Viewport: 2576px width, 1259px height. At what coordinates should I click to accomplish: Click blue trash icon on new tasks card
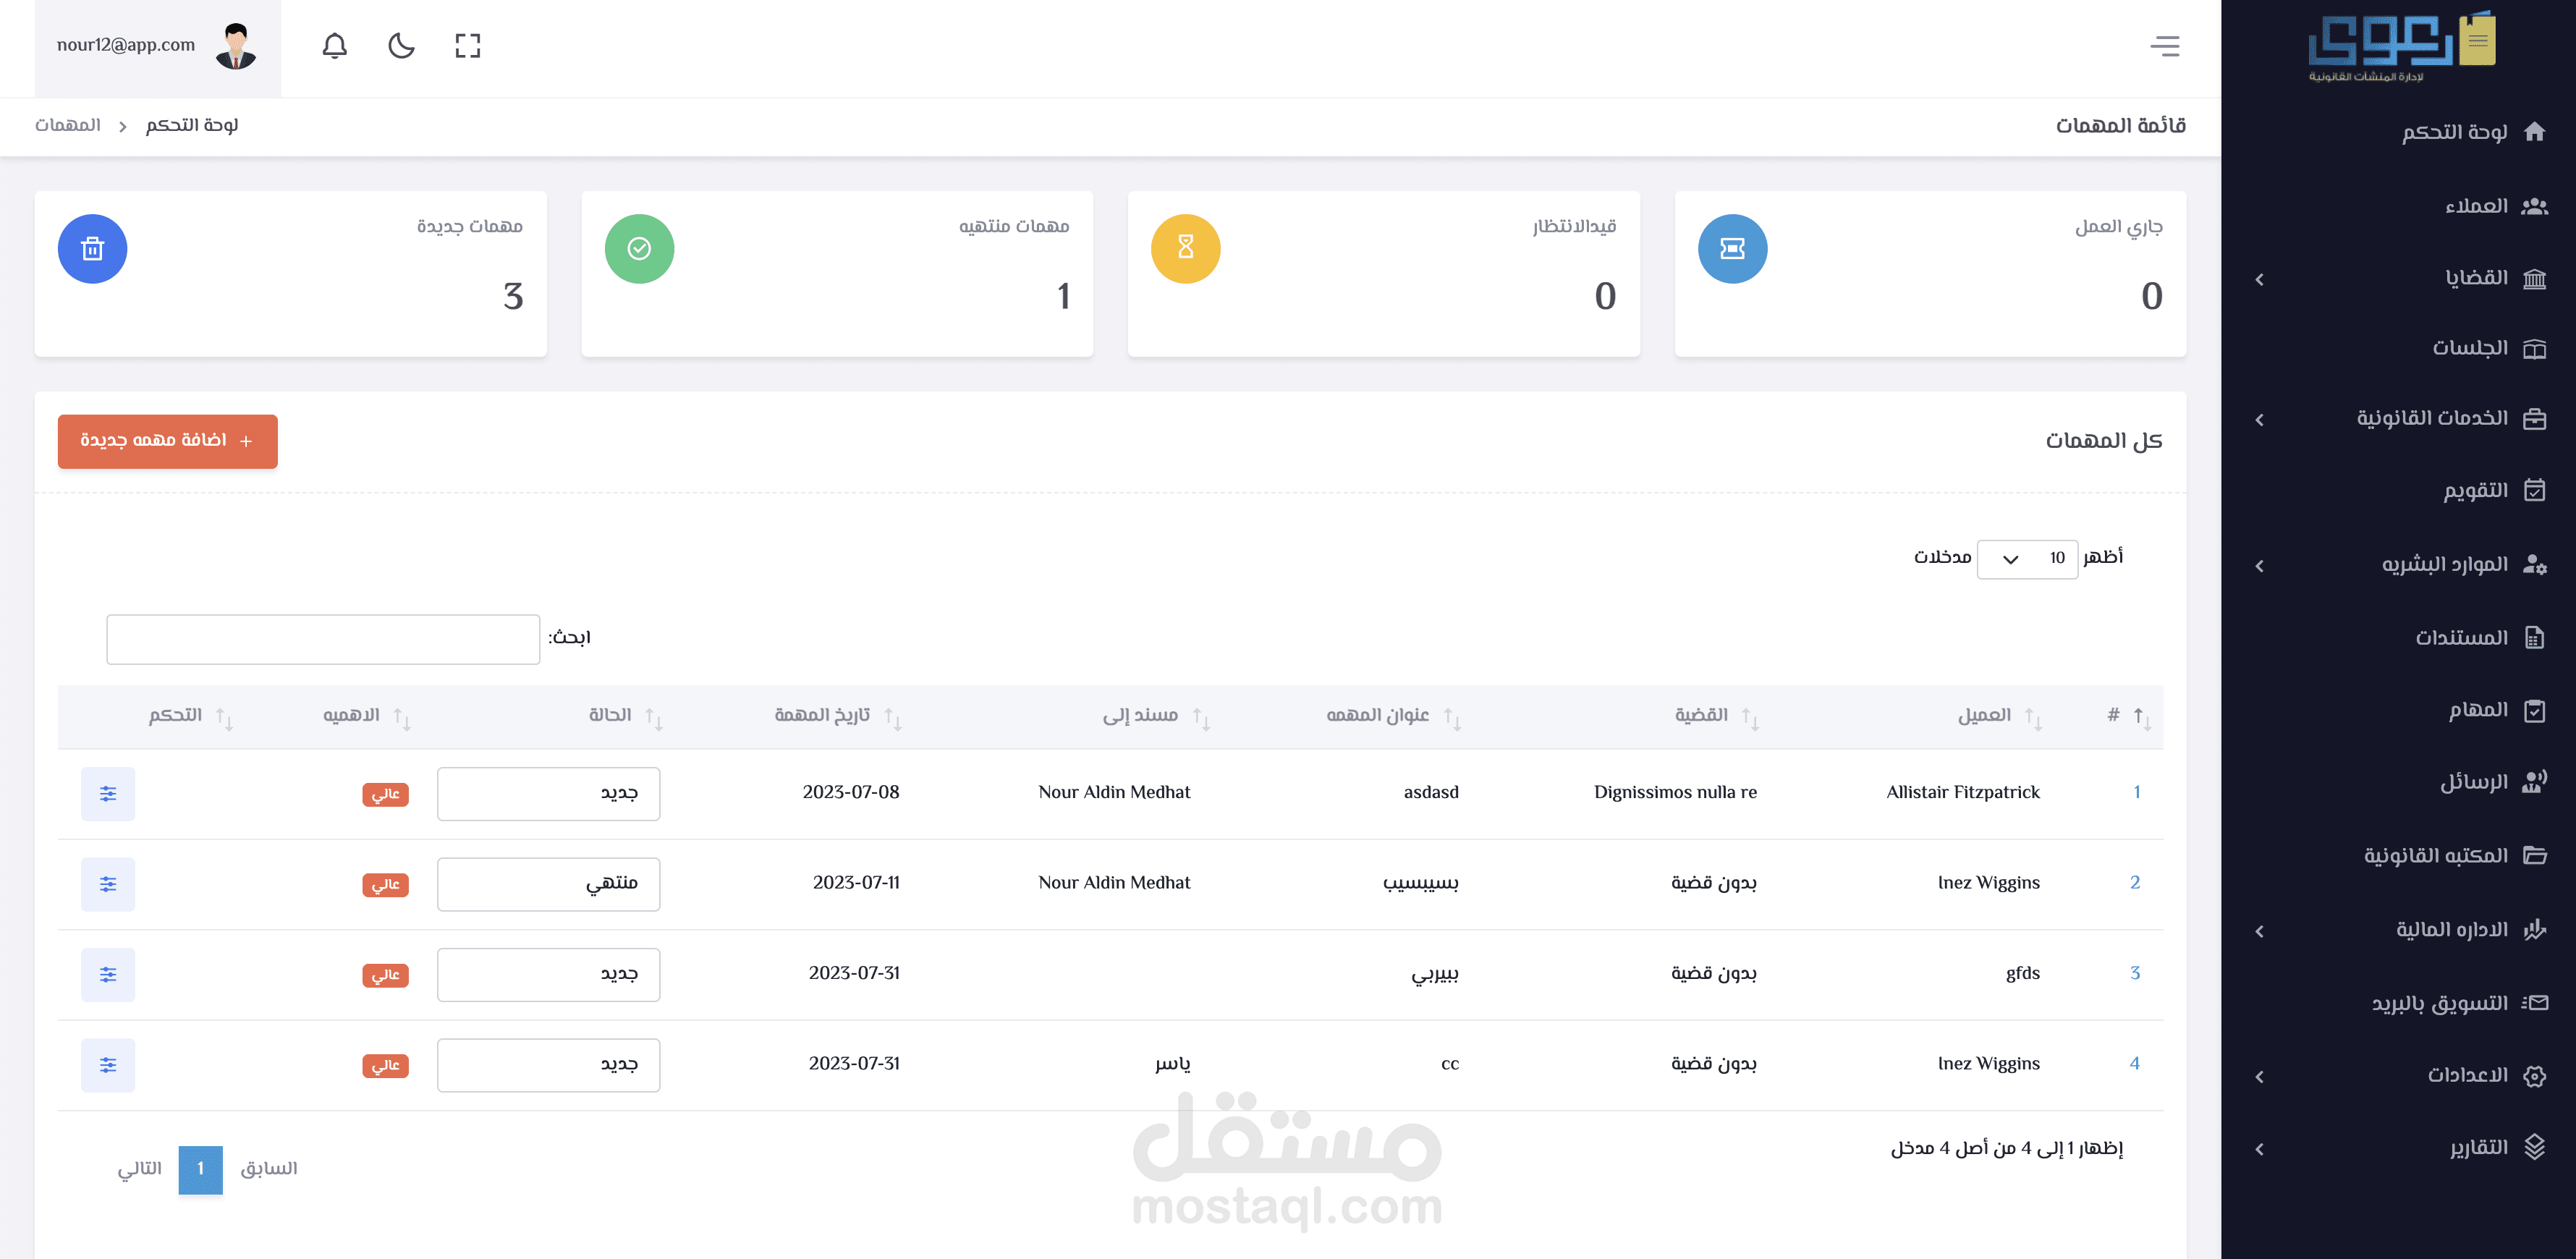point(92,249)
